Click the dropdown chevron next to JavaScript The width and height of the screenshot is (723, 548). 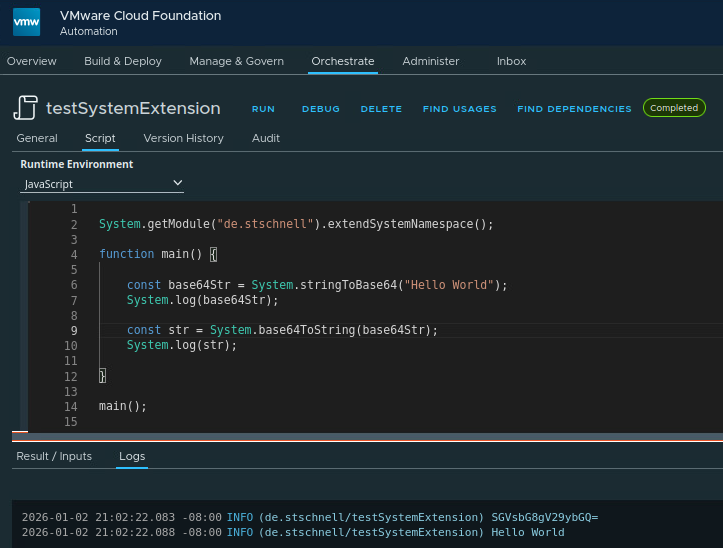178,183
